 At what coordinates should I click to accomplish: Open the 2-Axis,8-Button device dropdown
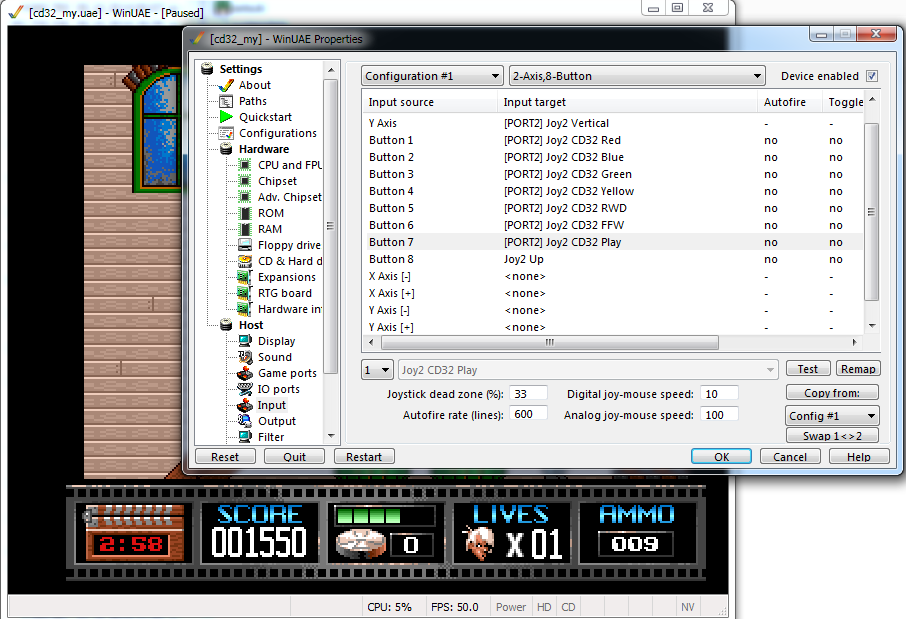coord(637,76)
